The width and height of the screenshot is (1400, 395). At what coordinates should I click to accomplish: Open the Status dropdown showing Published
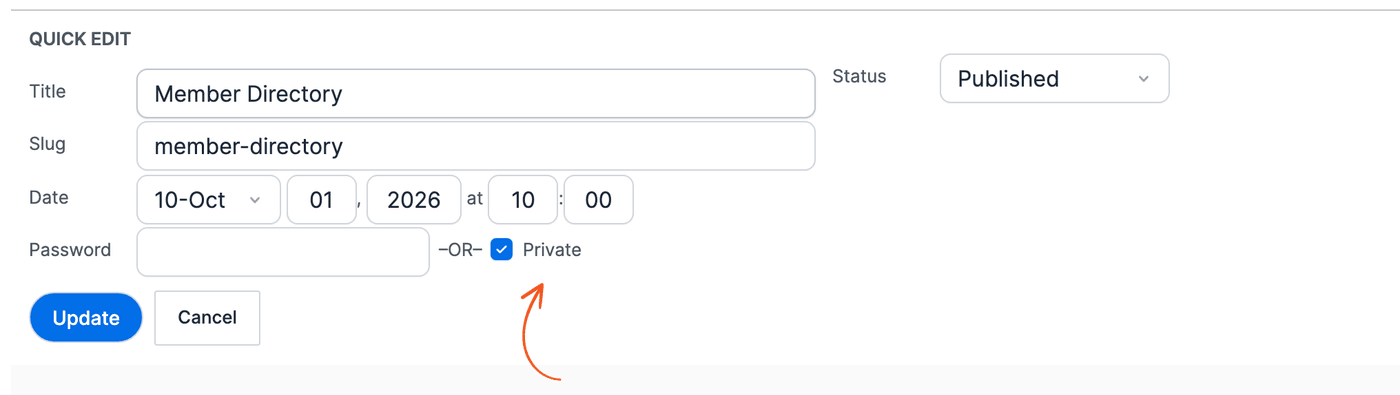[x=1054, y=78]
